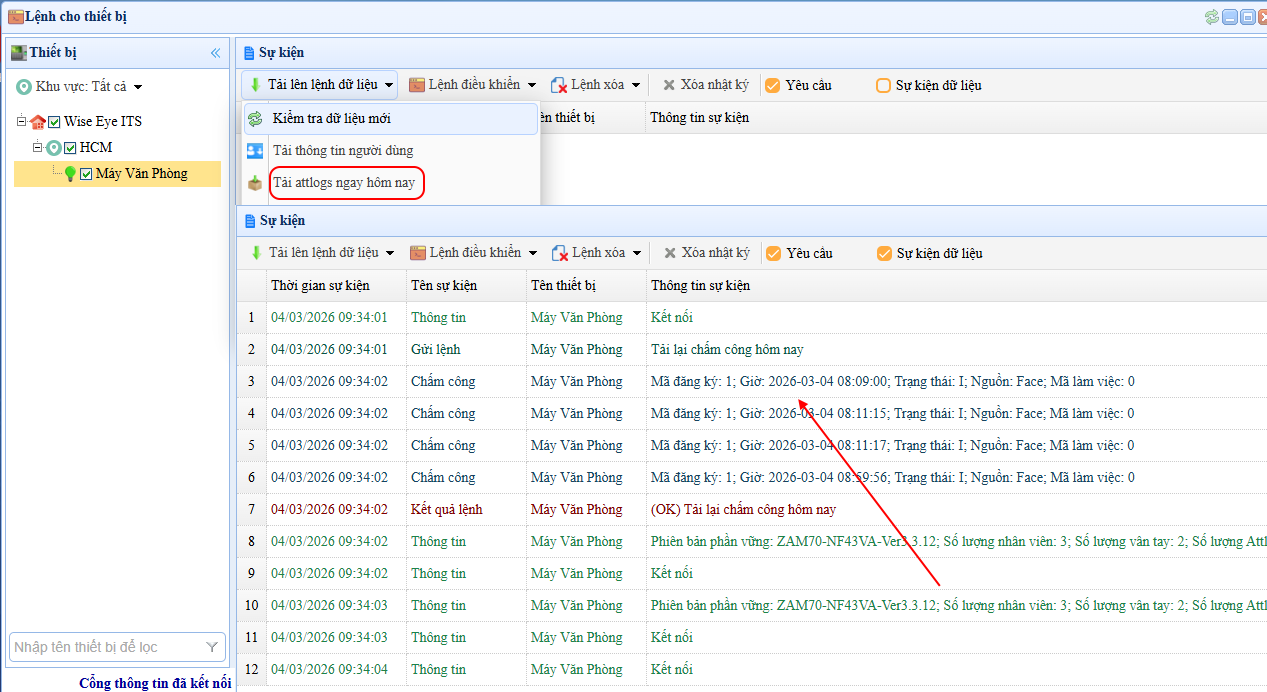Image resolution: width=1267 pixels, height=692 pixels.
Task: Click the Wise Eye ITS house icon
Action: [38, 122]
